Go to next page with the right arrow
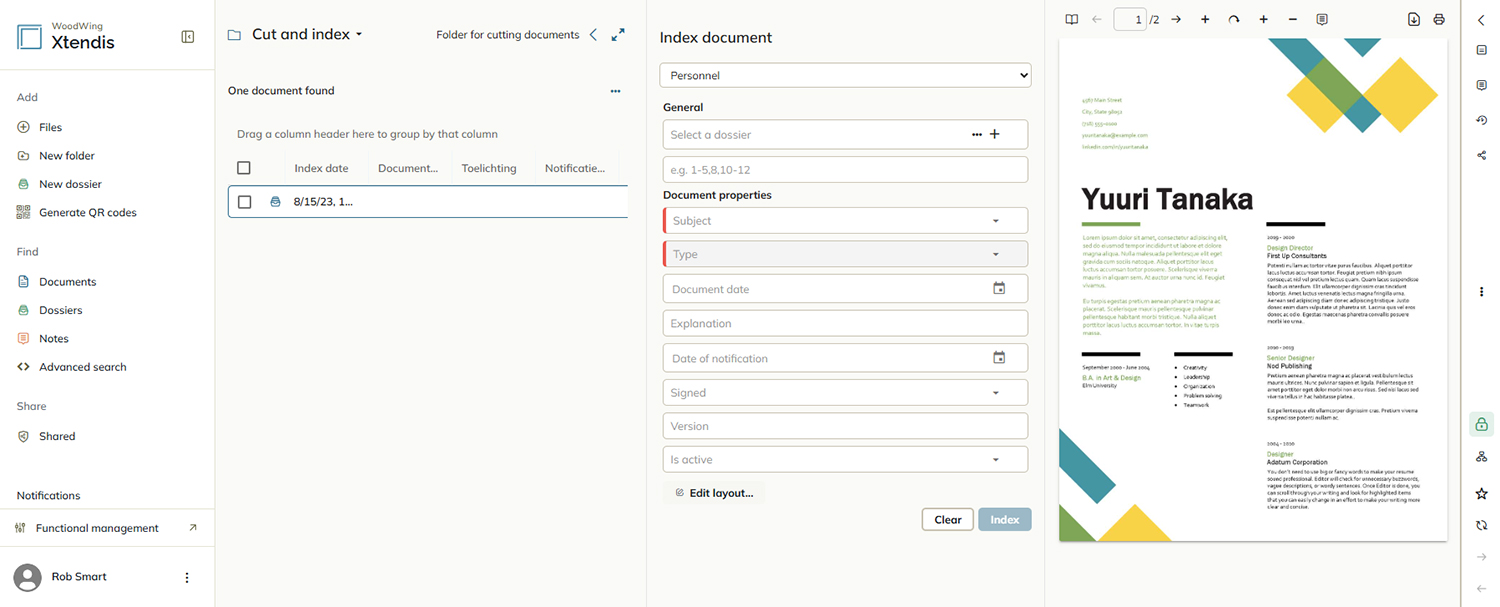 click(x=1176, y=19)
